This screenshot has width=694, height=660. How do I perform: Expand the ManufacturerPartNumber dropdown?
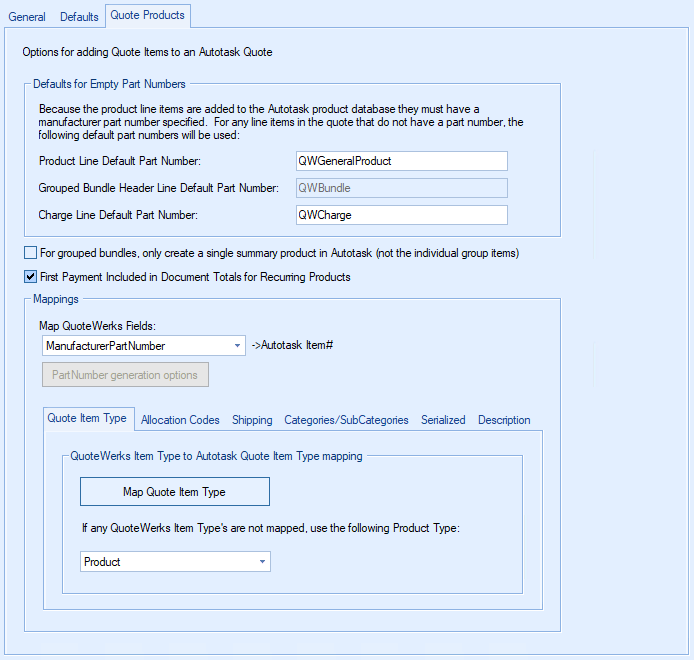tap(237, 346)
